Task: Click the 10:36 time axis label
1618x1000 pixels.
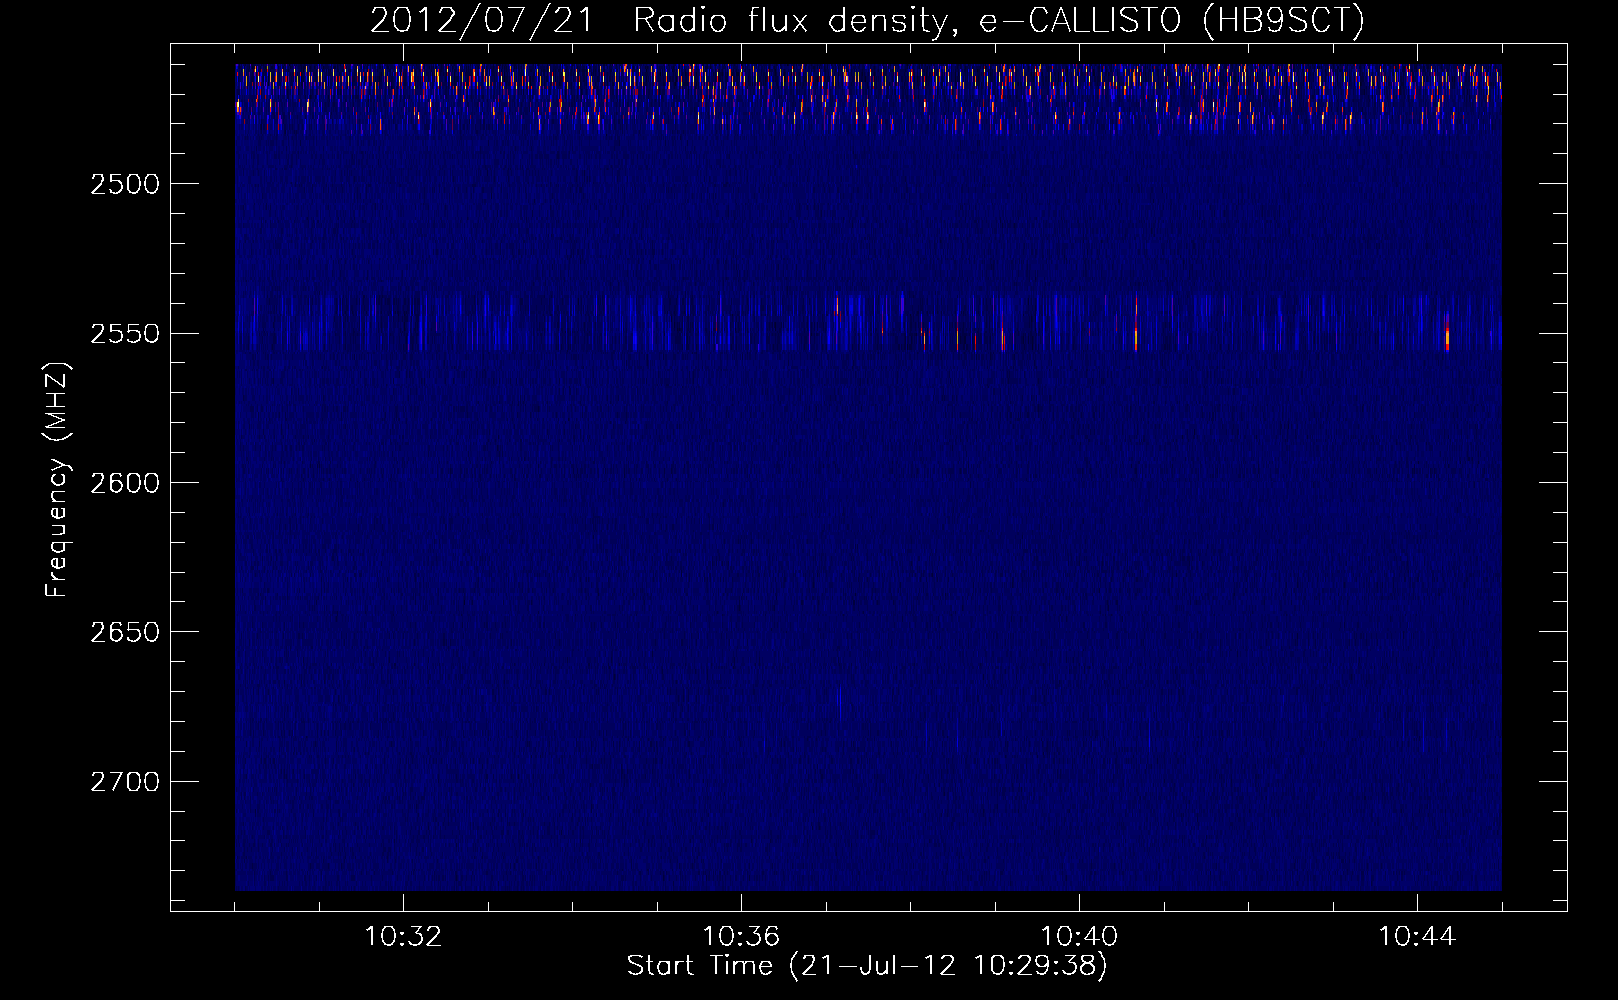Action: [x=741, y=937]
